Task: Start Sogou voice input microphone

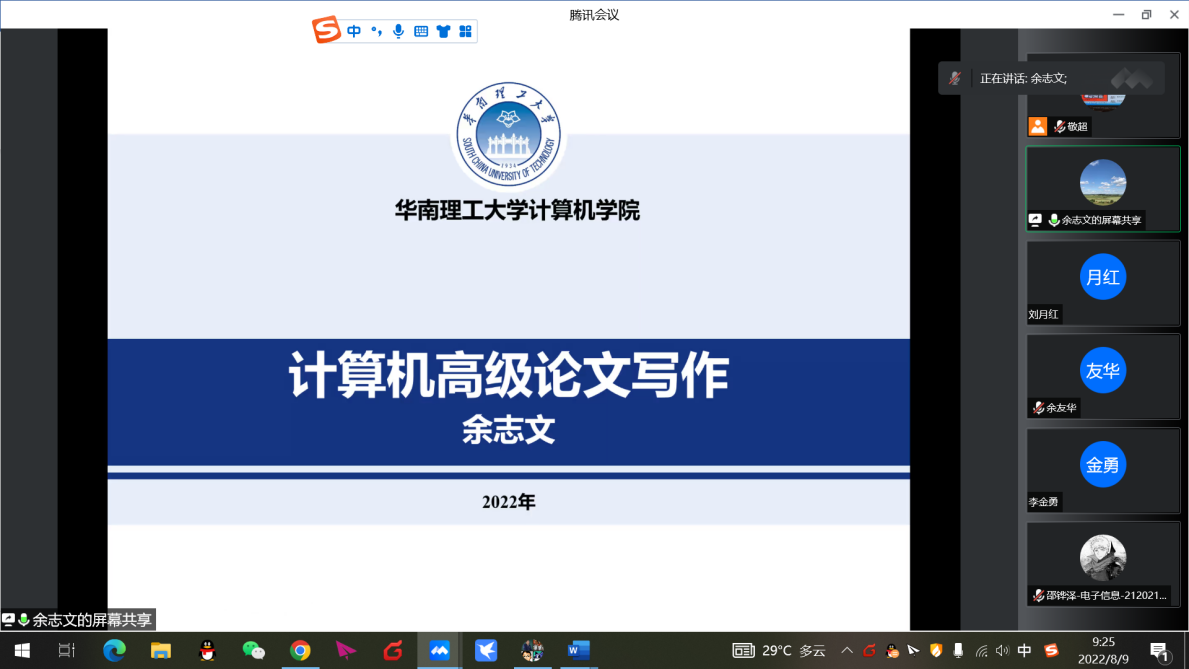Action: [399, 32]
